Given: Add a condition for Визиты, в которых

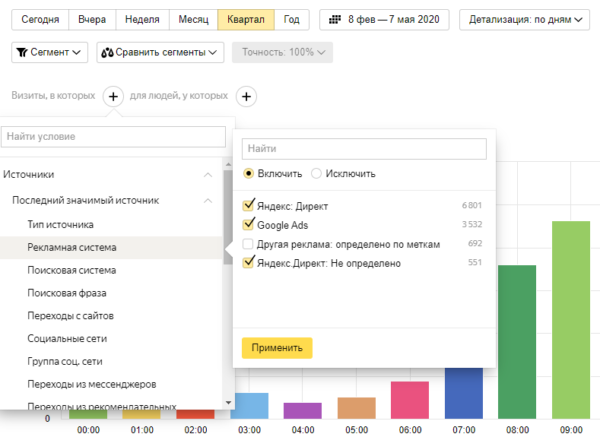Looking at the screenshot, I should (113, 96).
